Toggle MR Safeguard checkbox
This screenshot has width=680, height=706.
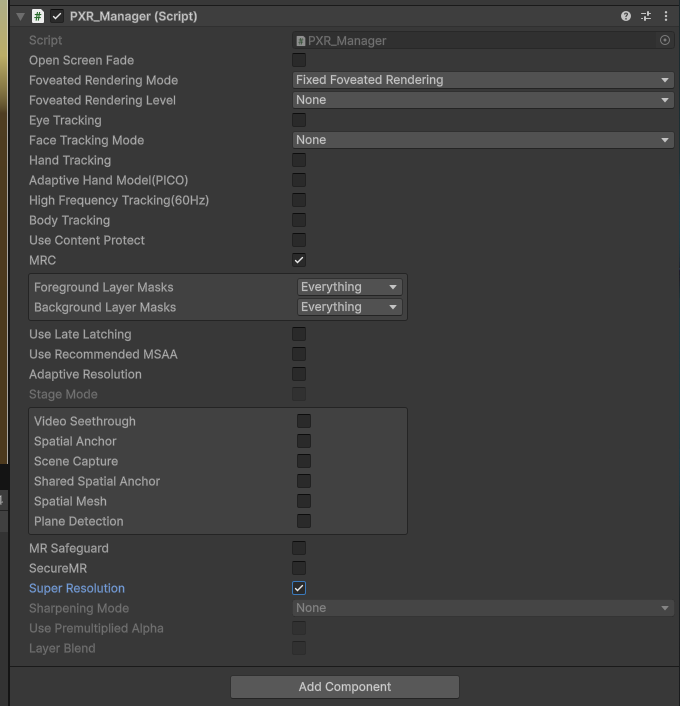tap(299, 548)
